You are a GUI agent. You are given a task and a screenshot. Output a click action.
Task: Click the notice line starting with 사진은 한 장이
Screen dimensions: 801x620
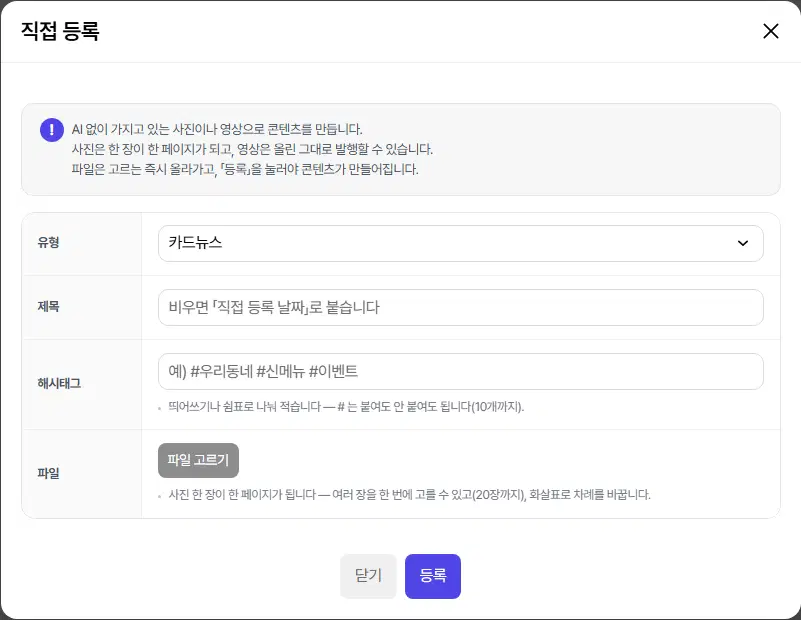pos(252,149)
